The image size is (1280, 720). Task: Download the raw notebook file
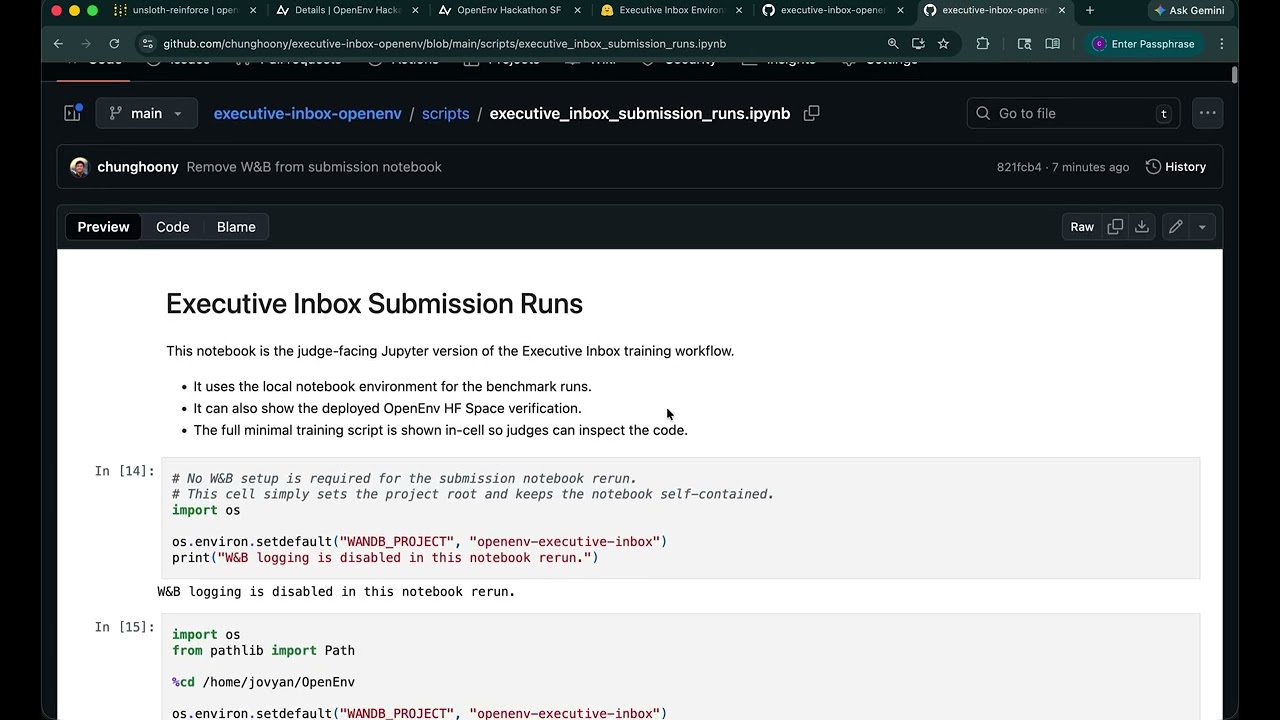point(1141,227)
